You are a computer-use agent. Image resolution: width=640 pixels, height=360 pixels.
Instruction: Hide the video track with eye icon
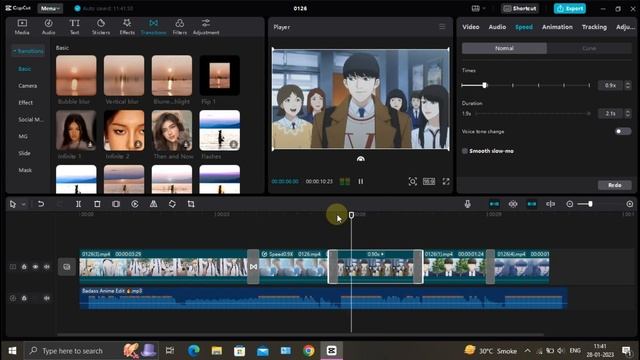(x=36, y=267)
